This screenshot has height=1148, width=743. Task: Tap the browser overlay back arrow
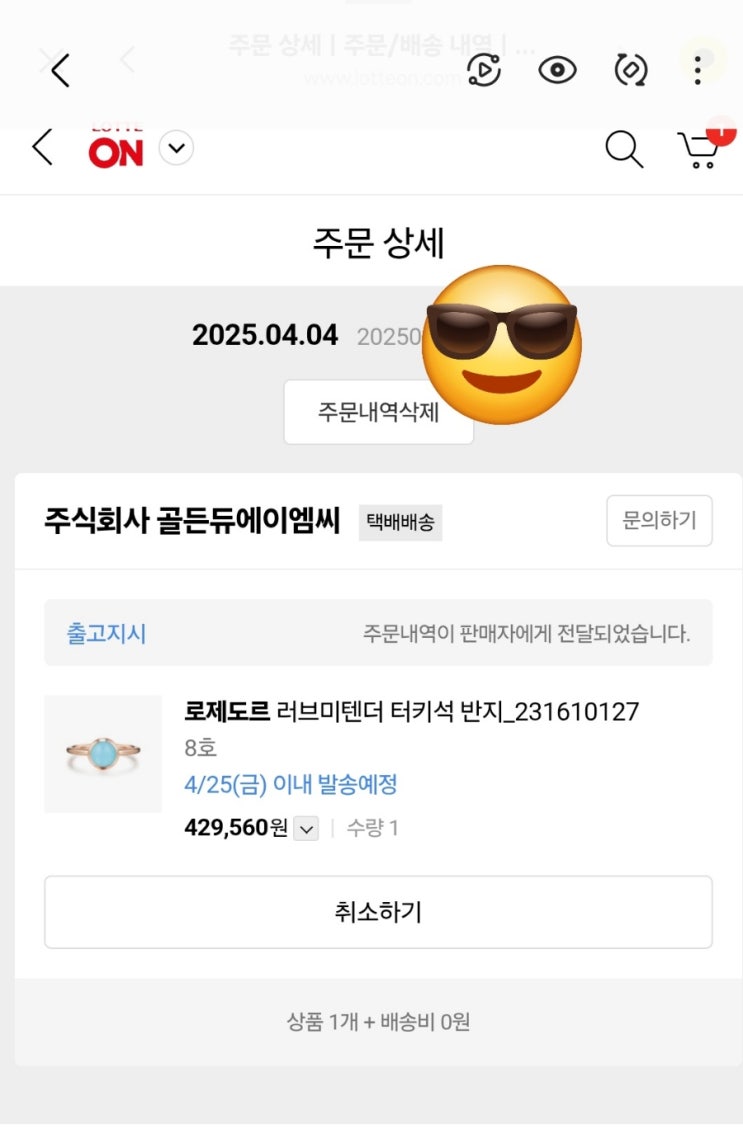point(60,70)
